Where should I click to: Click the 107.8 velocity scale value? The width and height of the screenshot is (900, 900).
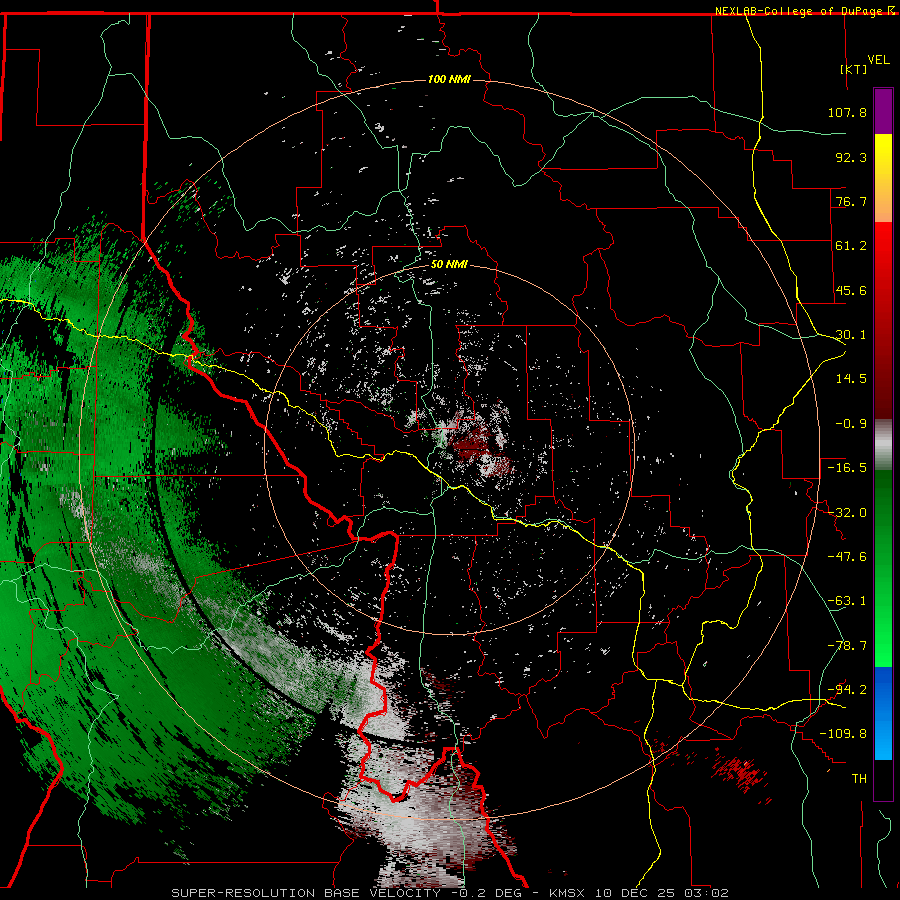847,112
